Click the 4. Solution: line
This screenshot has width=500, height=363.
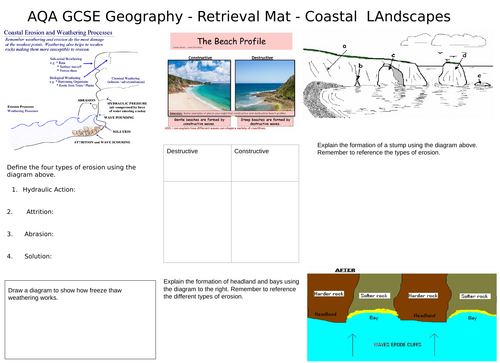tap(29, 256)
